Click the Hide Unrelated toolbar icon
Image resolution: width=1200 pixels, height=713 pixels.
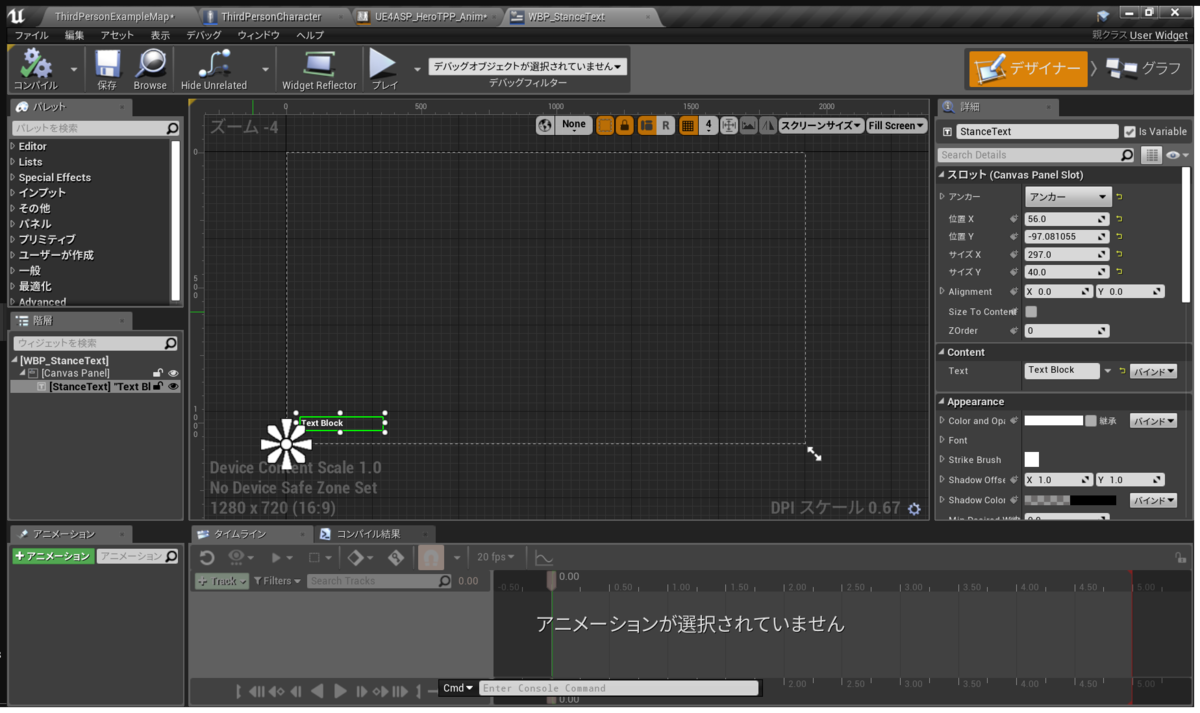coord(213,64)
